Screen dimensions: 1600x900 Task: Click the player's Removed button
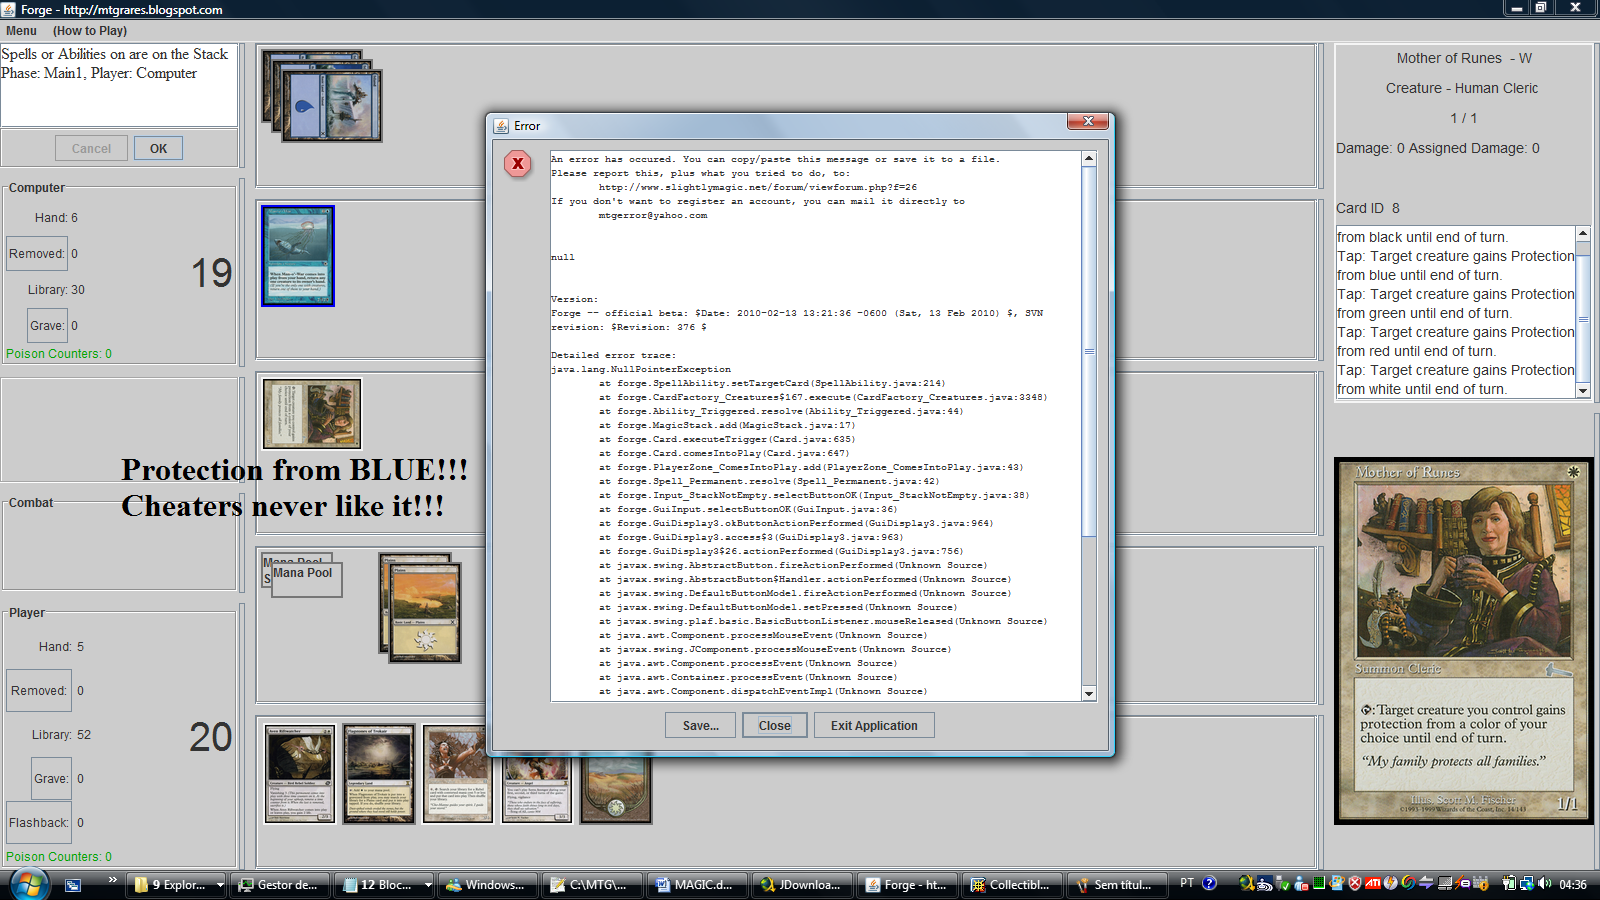[x=39, y=691]
